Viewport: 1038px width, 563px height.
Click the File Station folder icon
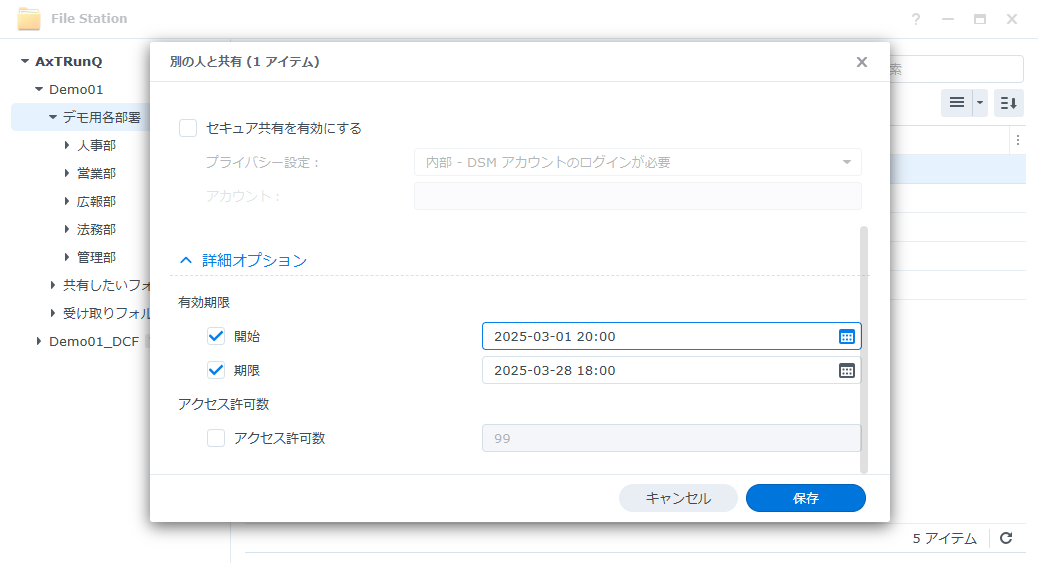click(x=28, y=19)
